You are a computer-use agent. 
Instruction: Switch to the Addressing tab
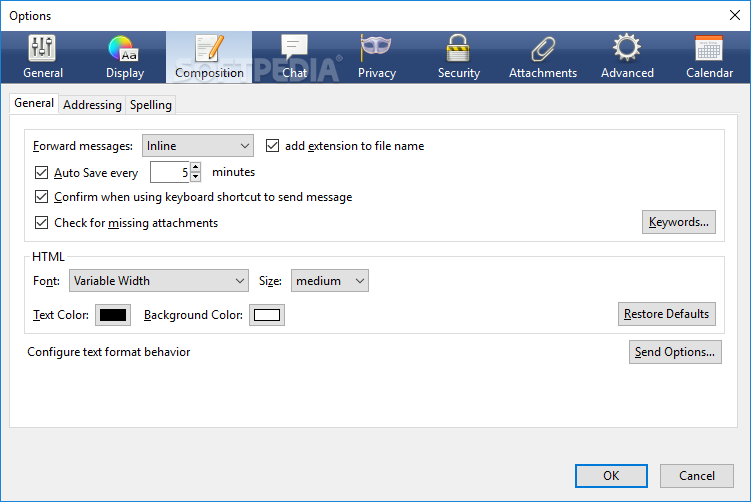point(92,105)
